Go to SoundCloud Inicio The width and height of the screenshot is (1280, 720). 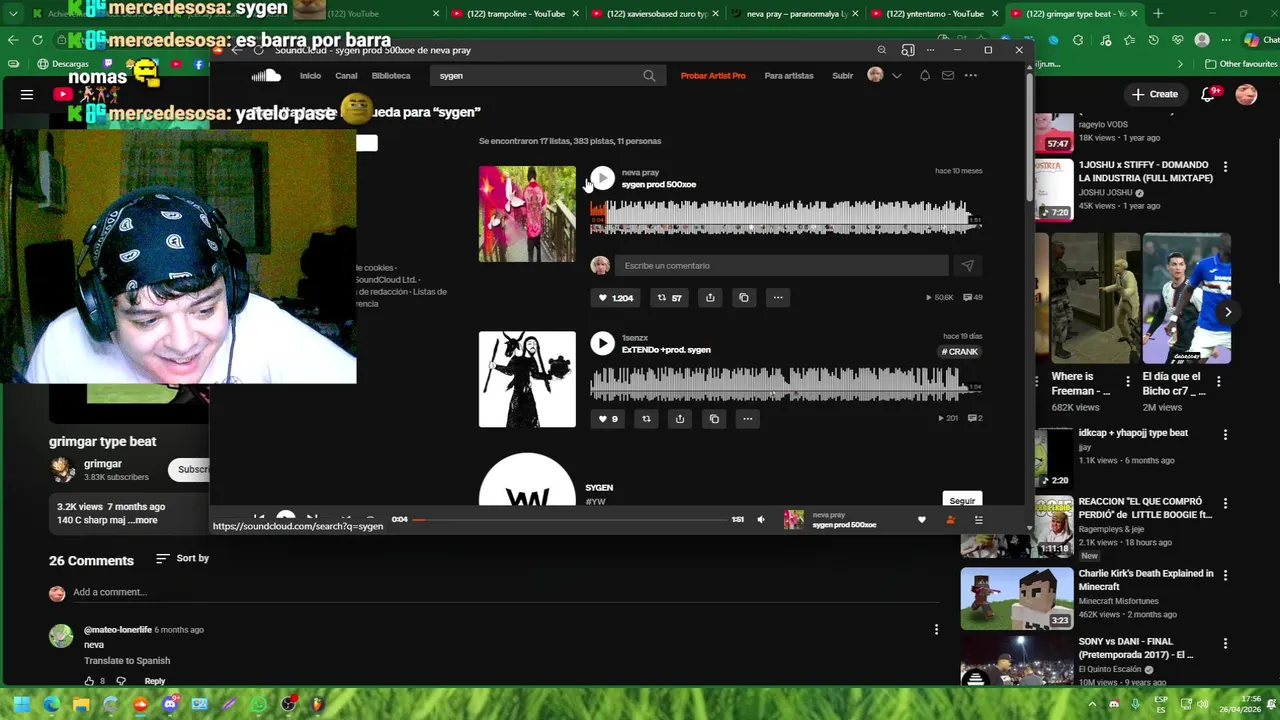pyautogui.click(x=310, y=76)
